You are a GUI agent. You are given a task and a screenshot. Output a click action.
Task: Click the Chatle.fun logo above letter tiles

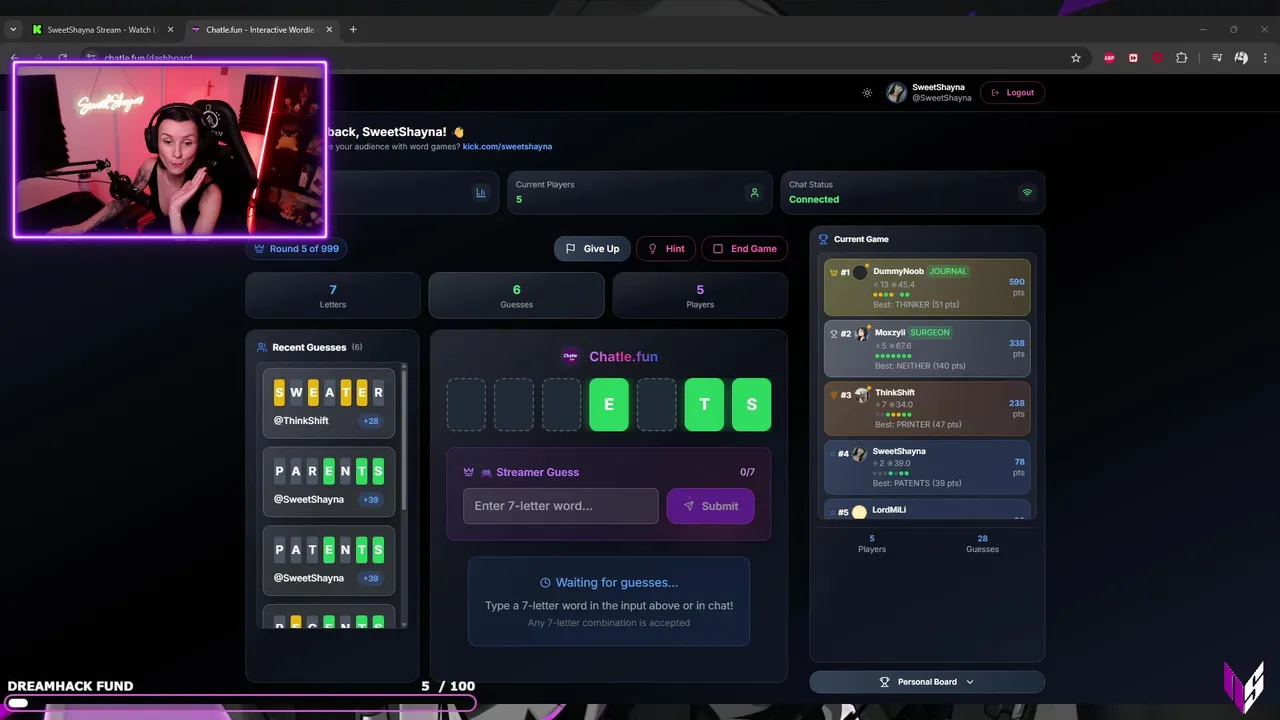click(x=571, y=356)
